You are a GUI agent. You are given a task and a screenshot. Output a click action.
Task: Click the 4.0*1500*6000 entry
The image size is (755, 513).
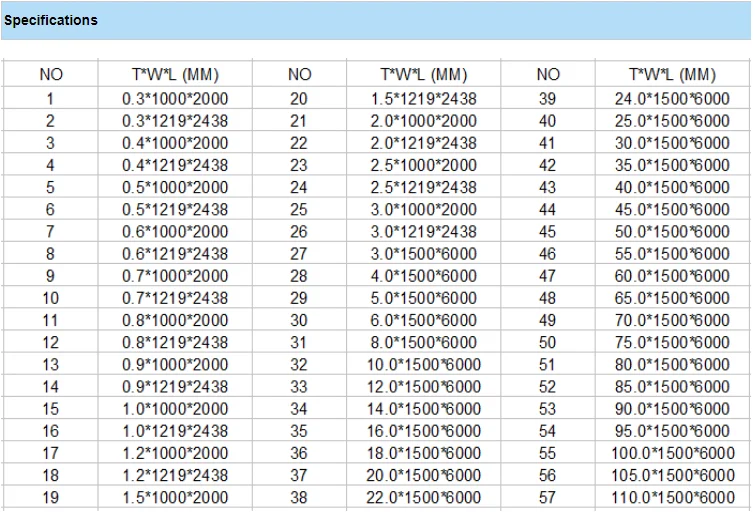(424, 276)
